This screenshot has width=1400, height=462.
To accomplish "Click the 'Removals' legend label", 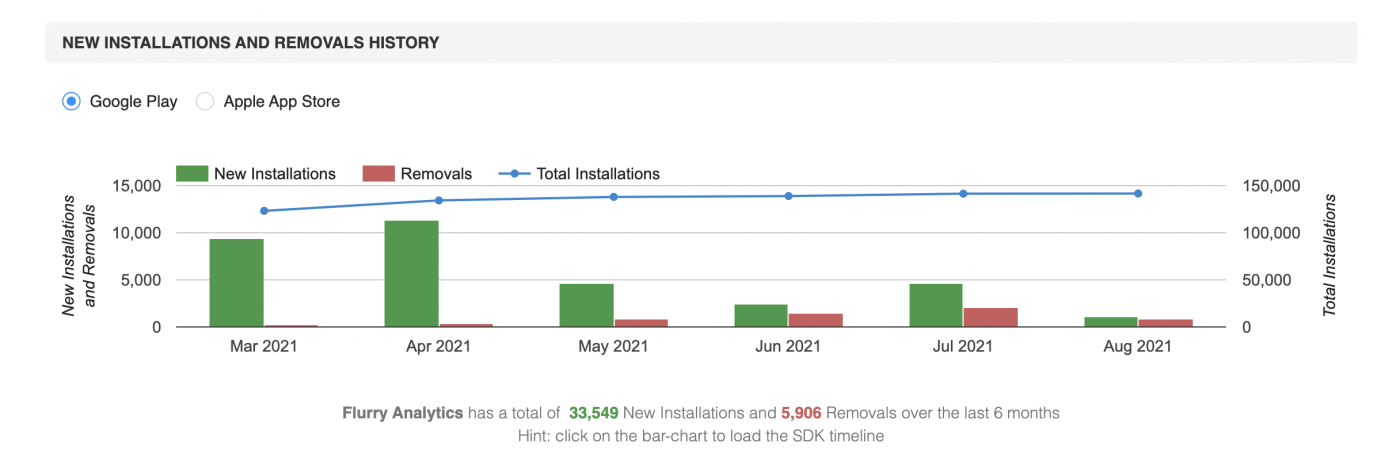I will pos(436,174).
